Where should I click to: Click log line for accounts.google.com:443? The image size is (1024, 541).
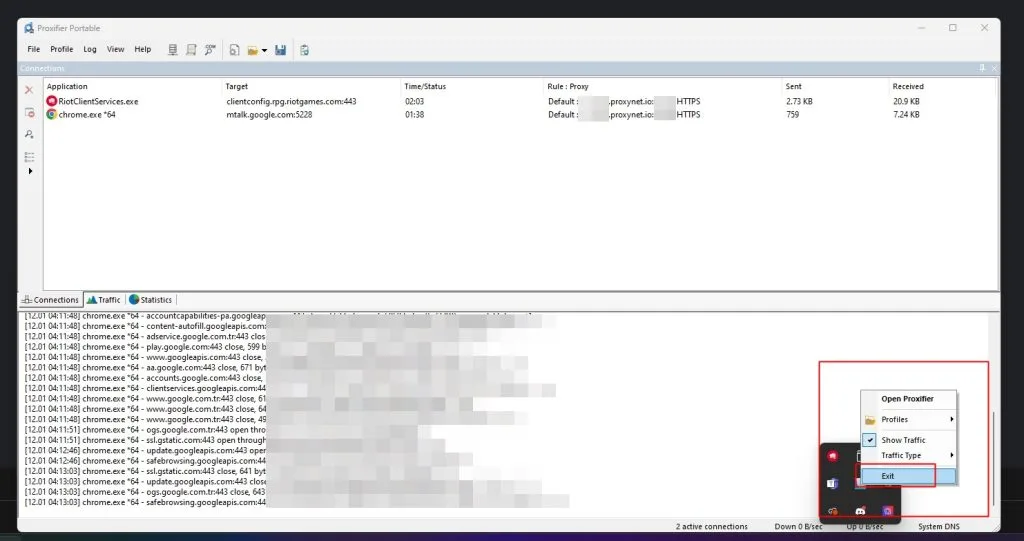click(144, 378)
